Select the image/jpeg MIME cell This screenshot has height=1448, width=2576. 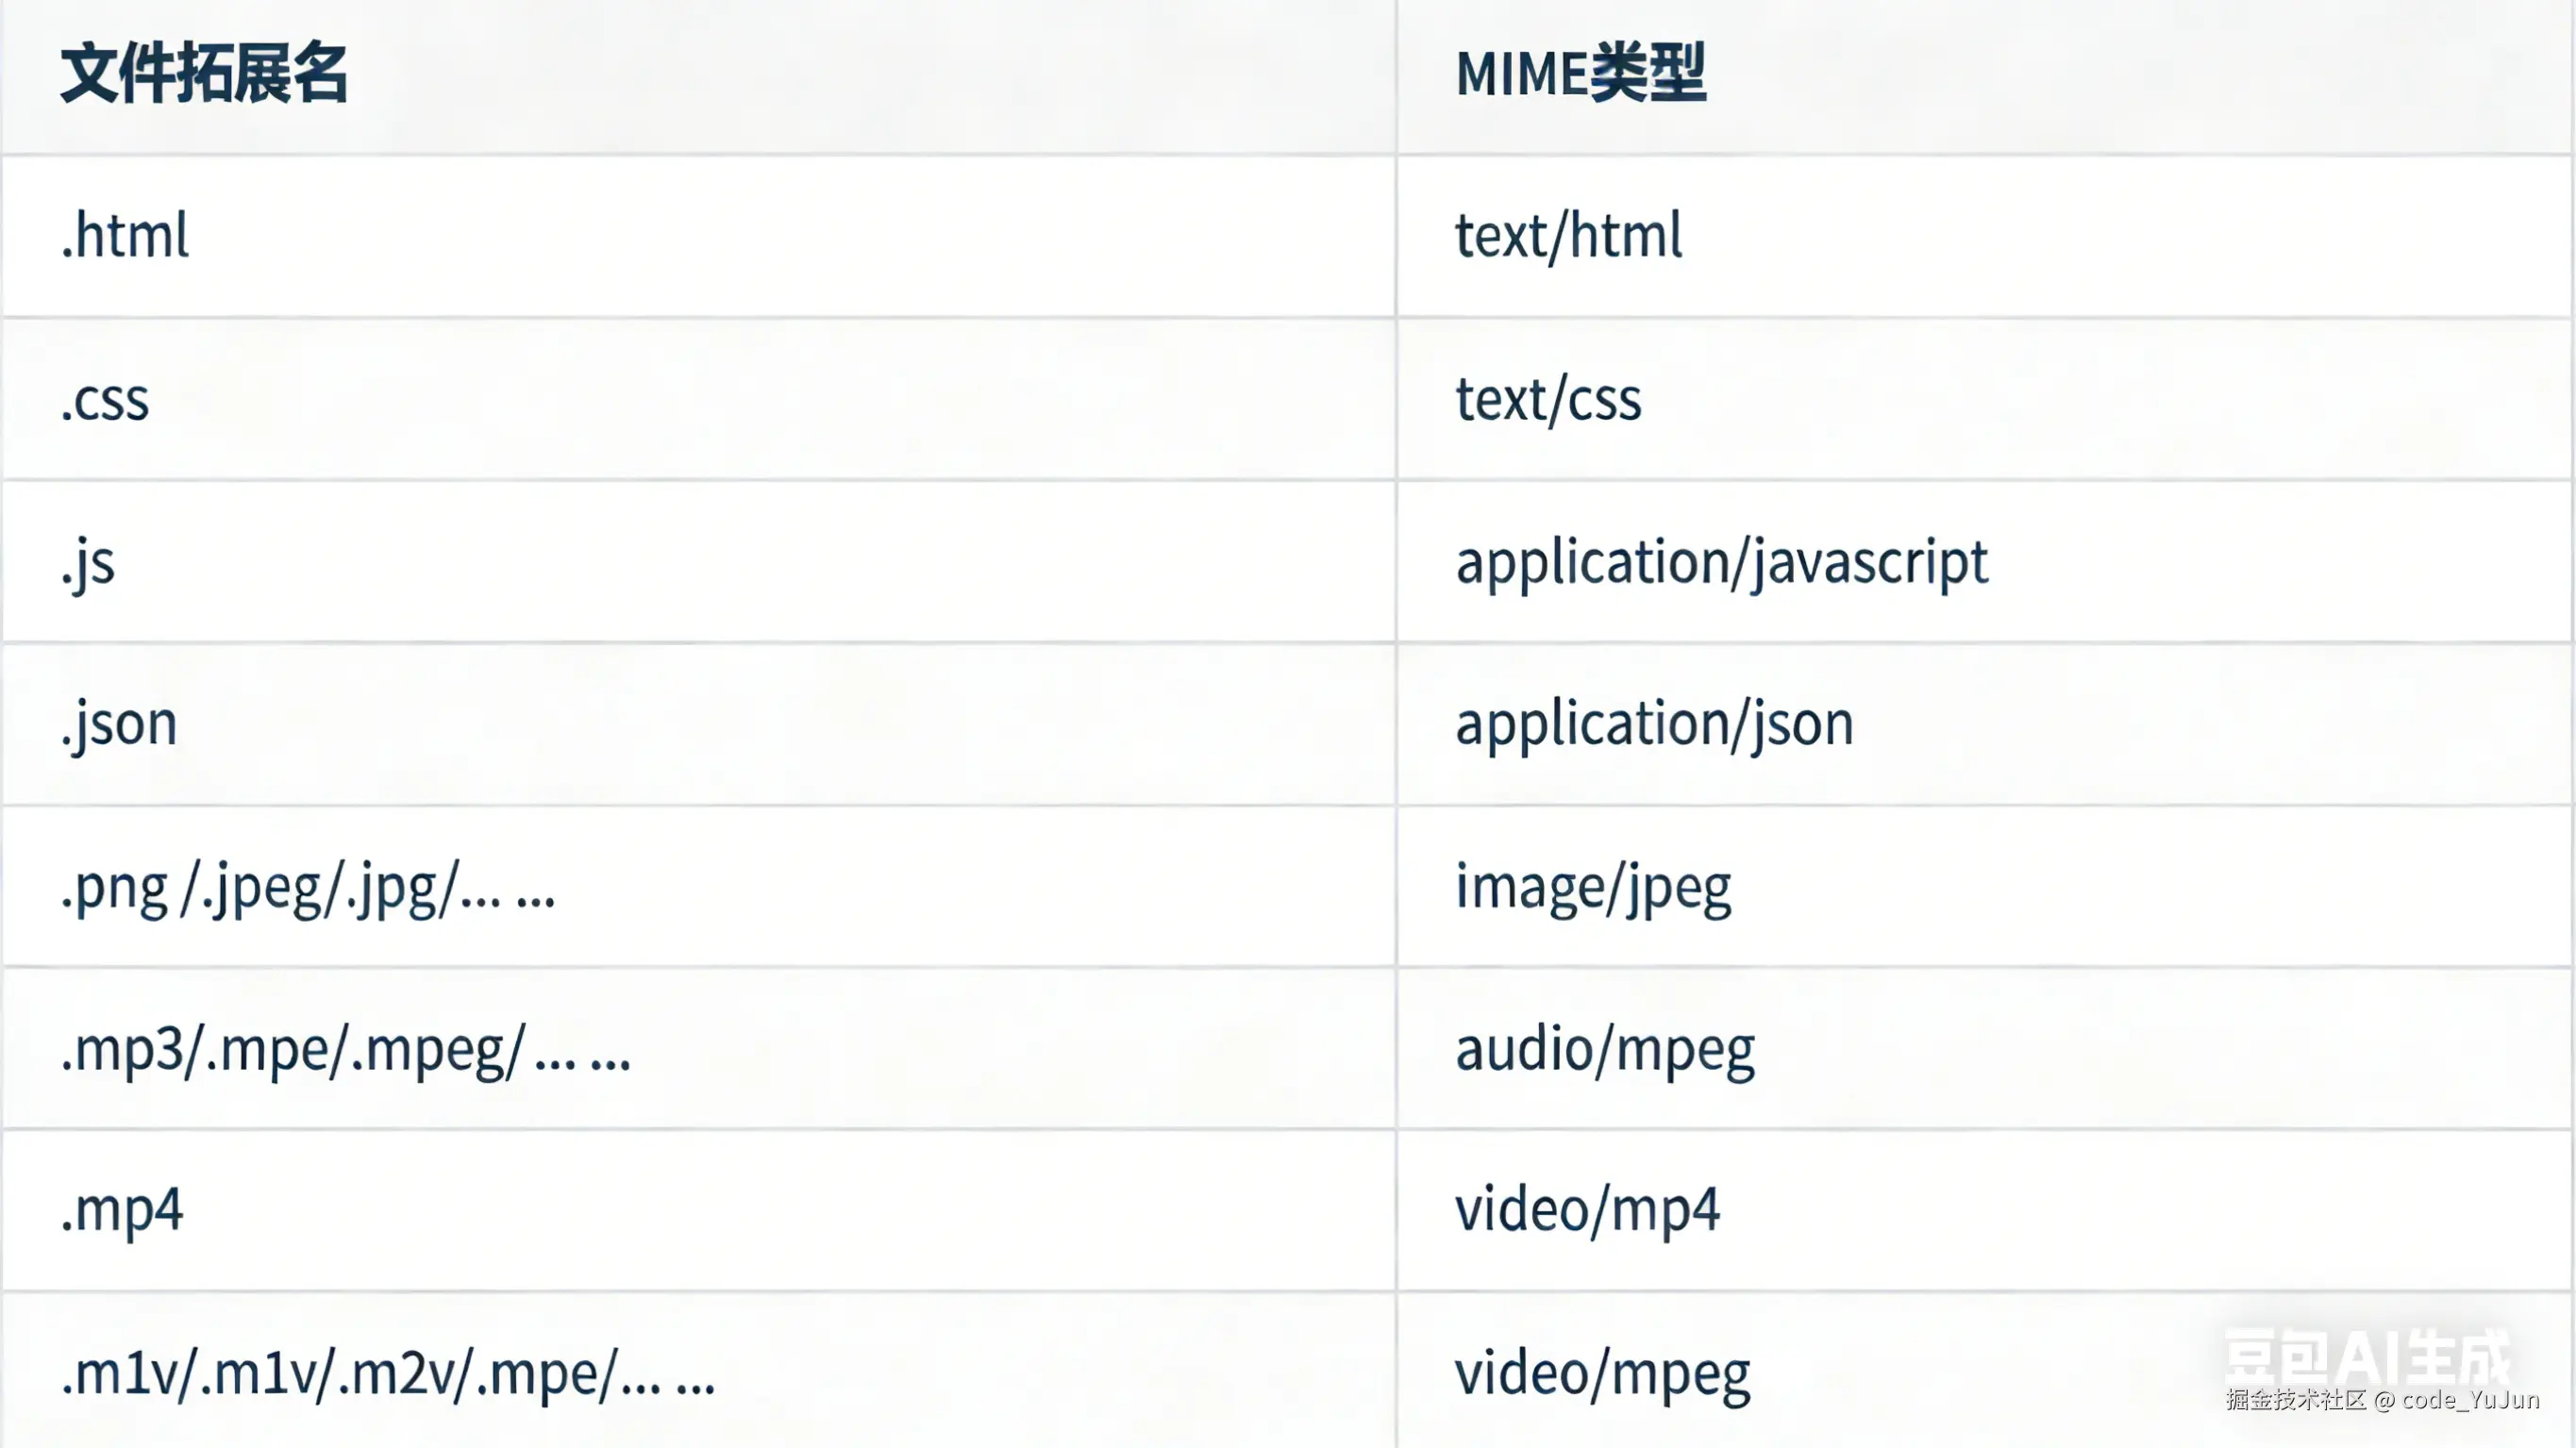point(1592,888)
